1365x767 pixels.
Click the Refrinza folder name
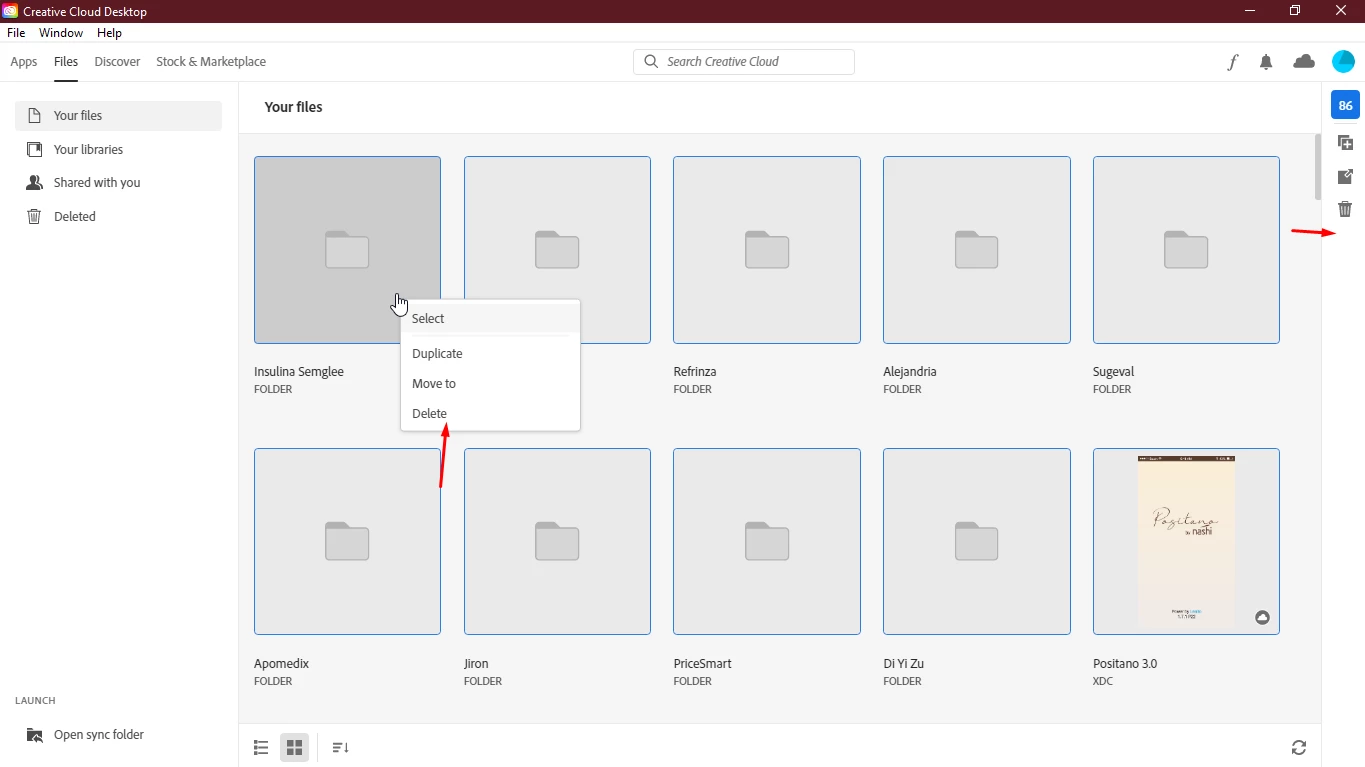(x=695, y=372)
